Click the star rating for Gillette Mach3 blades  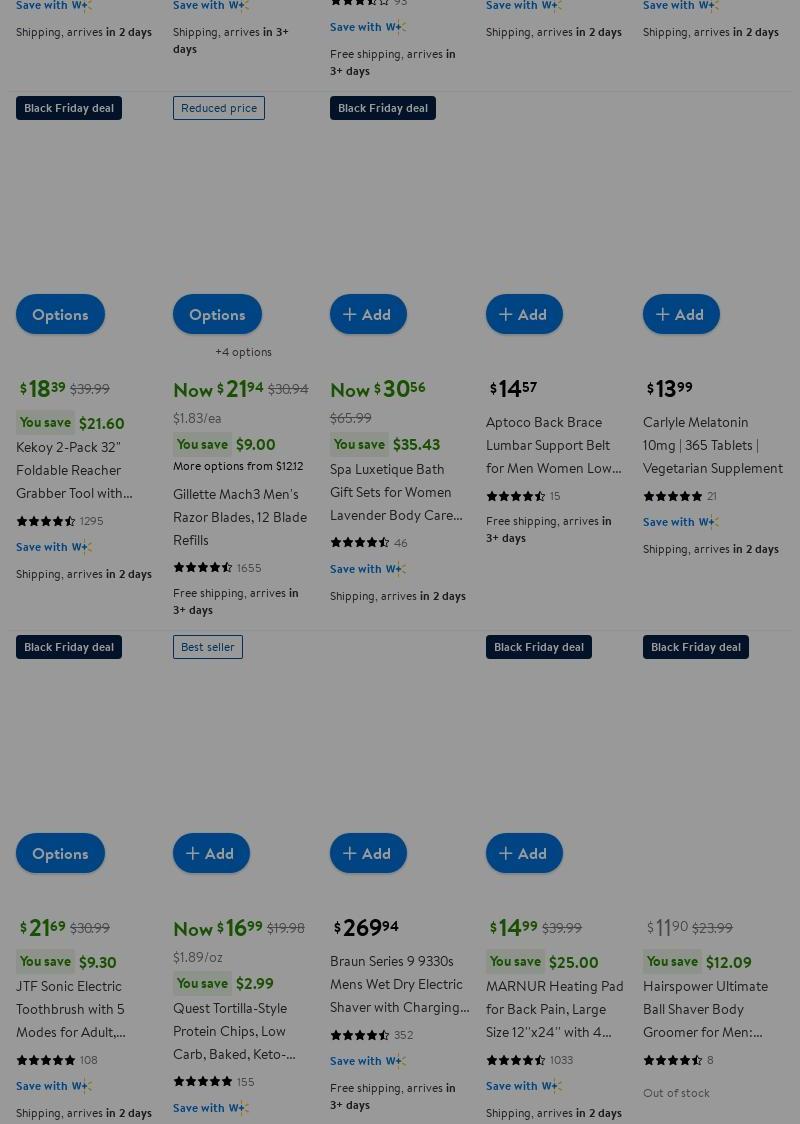point(203,568)
